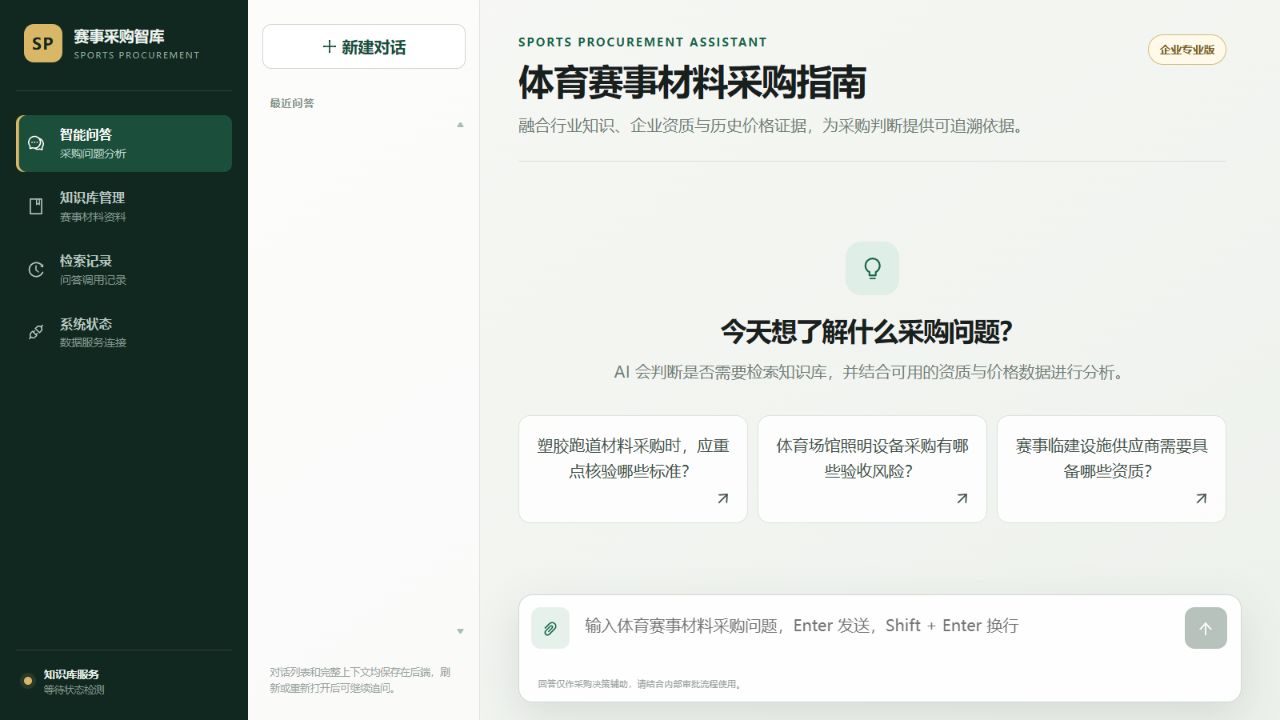Click the 系统状态 plug icon
This screenshot has height=720, width=1280.
tap(36, 332)
